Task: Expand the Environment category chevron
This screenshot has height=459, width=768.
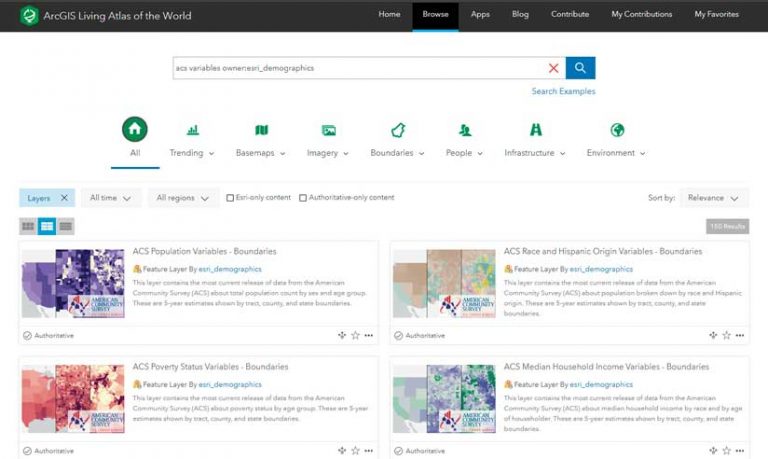Action: coord(643,153)
